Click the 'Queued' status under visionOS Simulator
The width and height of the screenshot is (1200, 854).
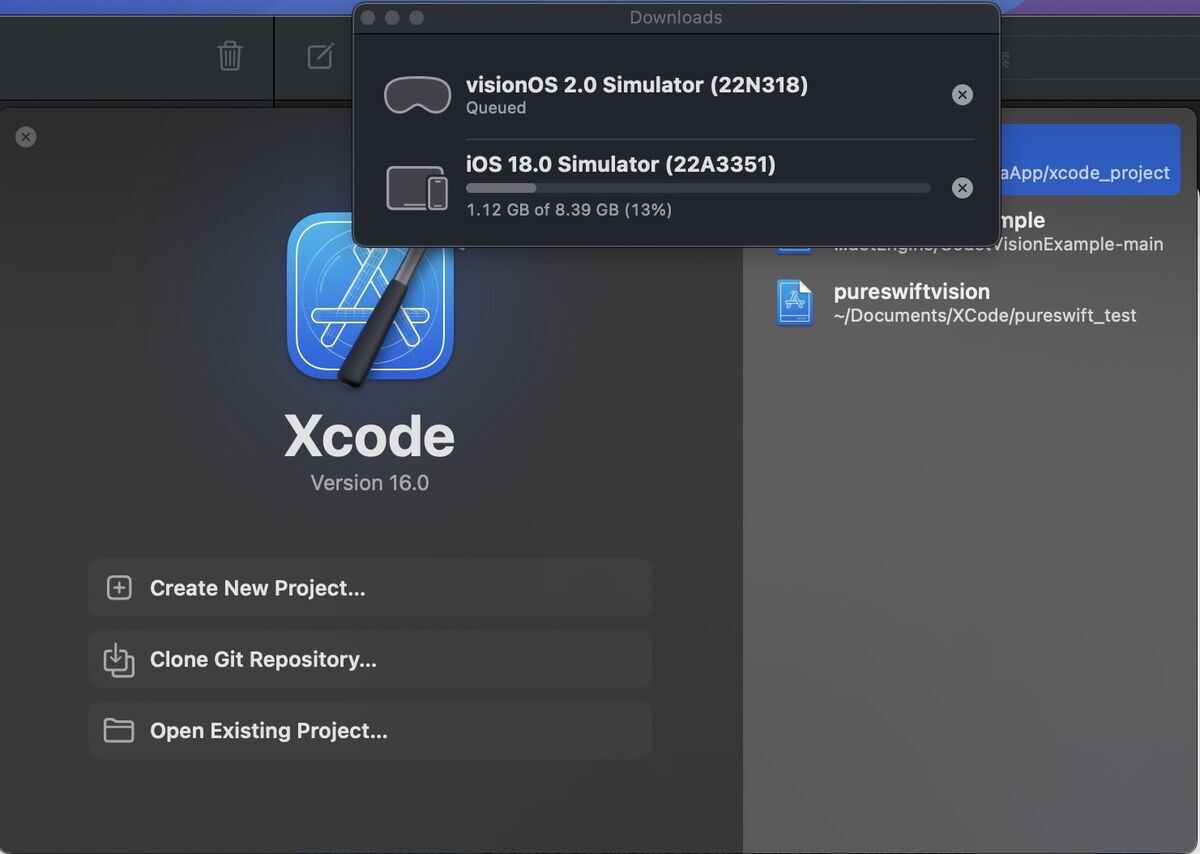pyautogui.click(x=496, y=108)
